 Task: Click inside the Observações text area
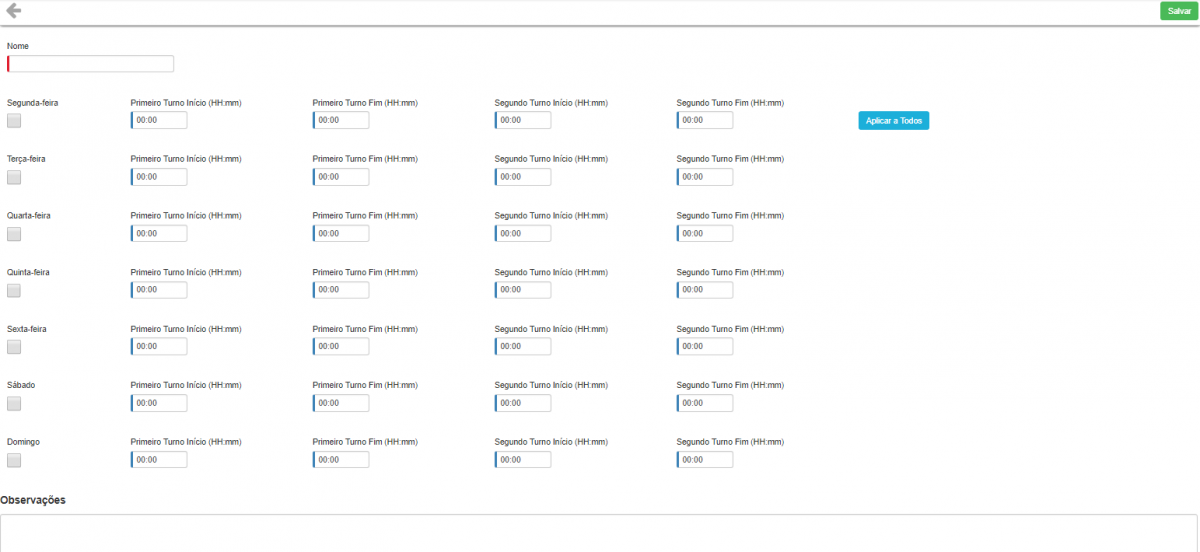coord(599,533)
